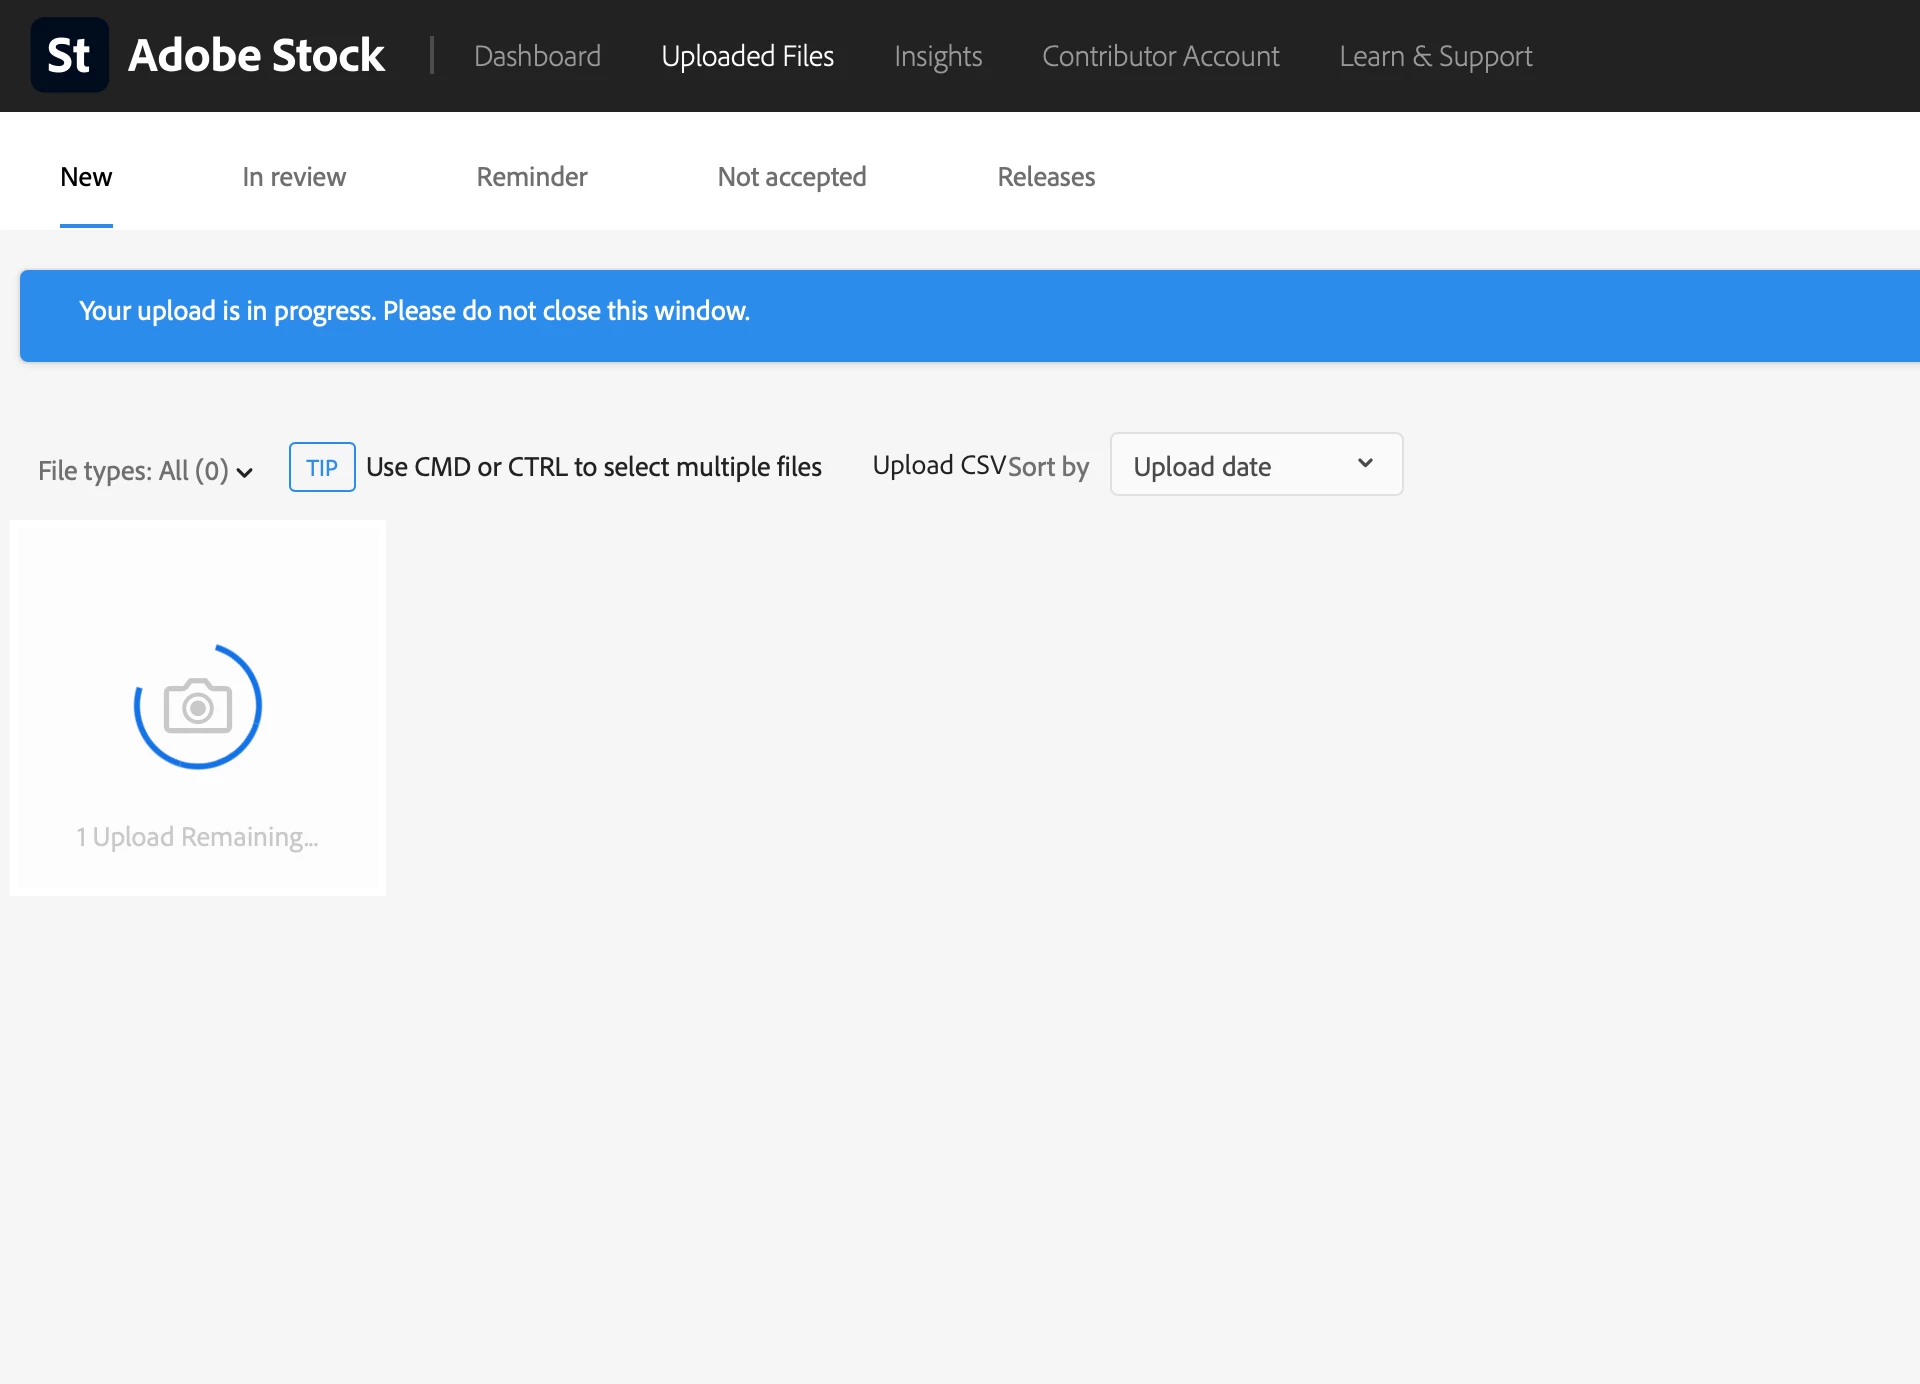
Task: Open the Dashboard page
Action: pos(537,56)
